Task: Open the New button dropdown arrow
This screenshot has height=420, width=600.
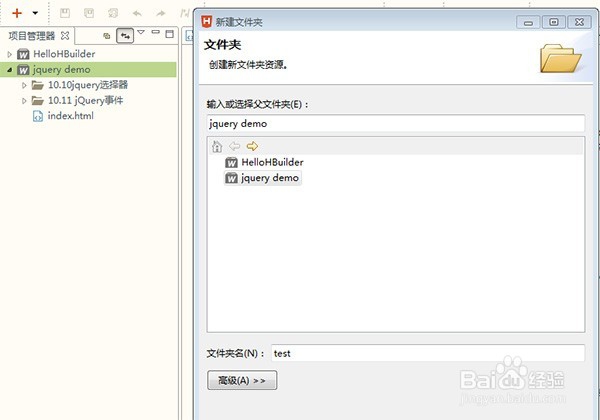Action: point(35,13)
